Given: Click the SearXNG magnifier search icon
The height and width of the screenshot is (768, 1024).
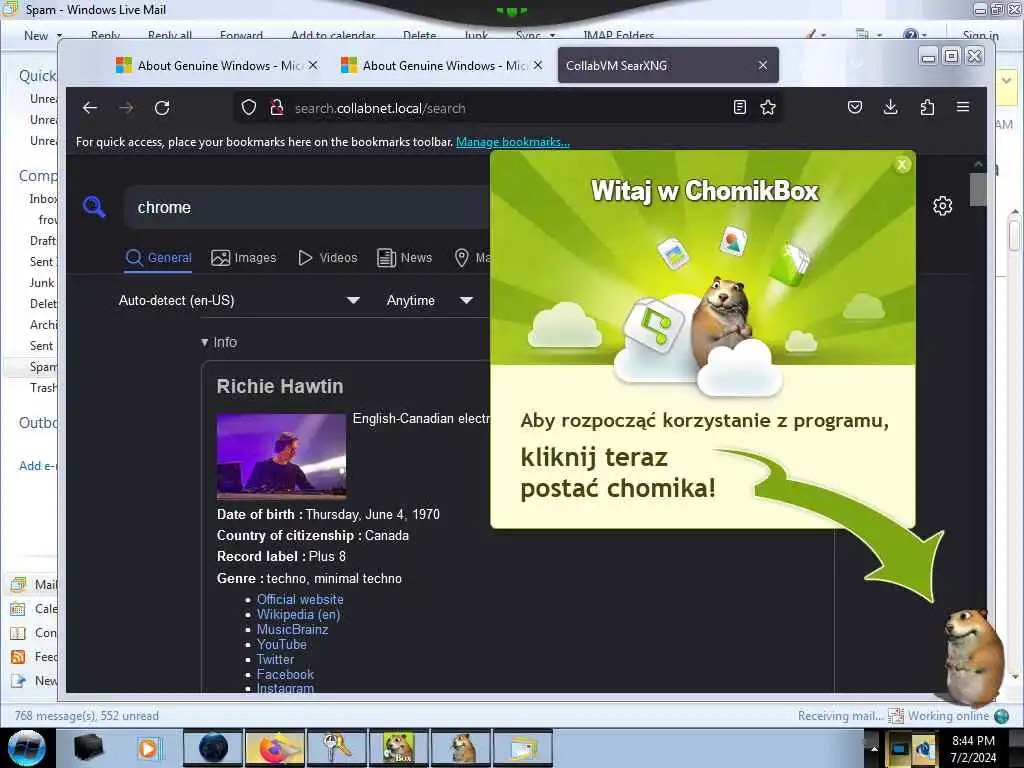Looking at the screenshot, I should [94, 207].
